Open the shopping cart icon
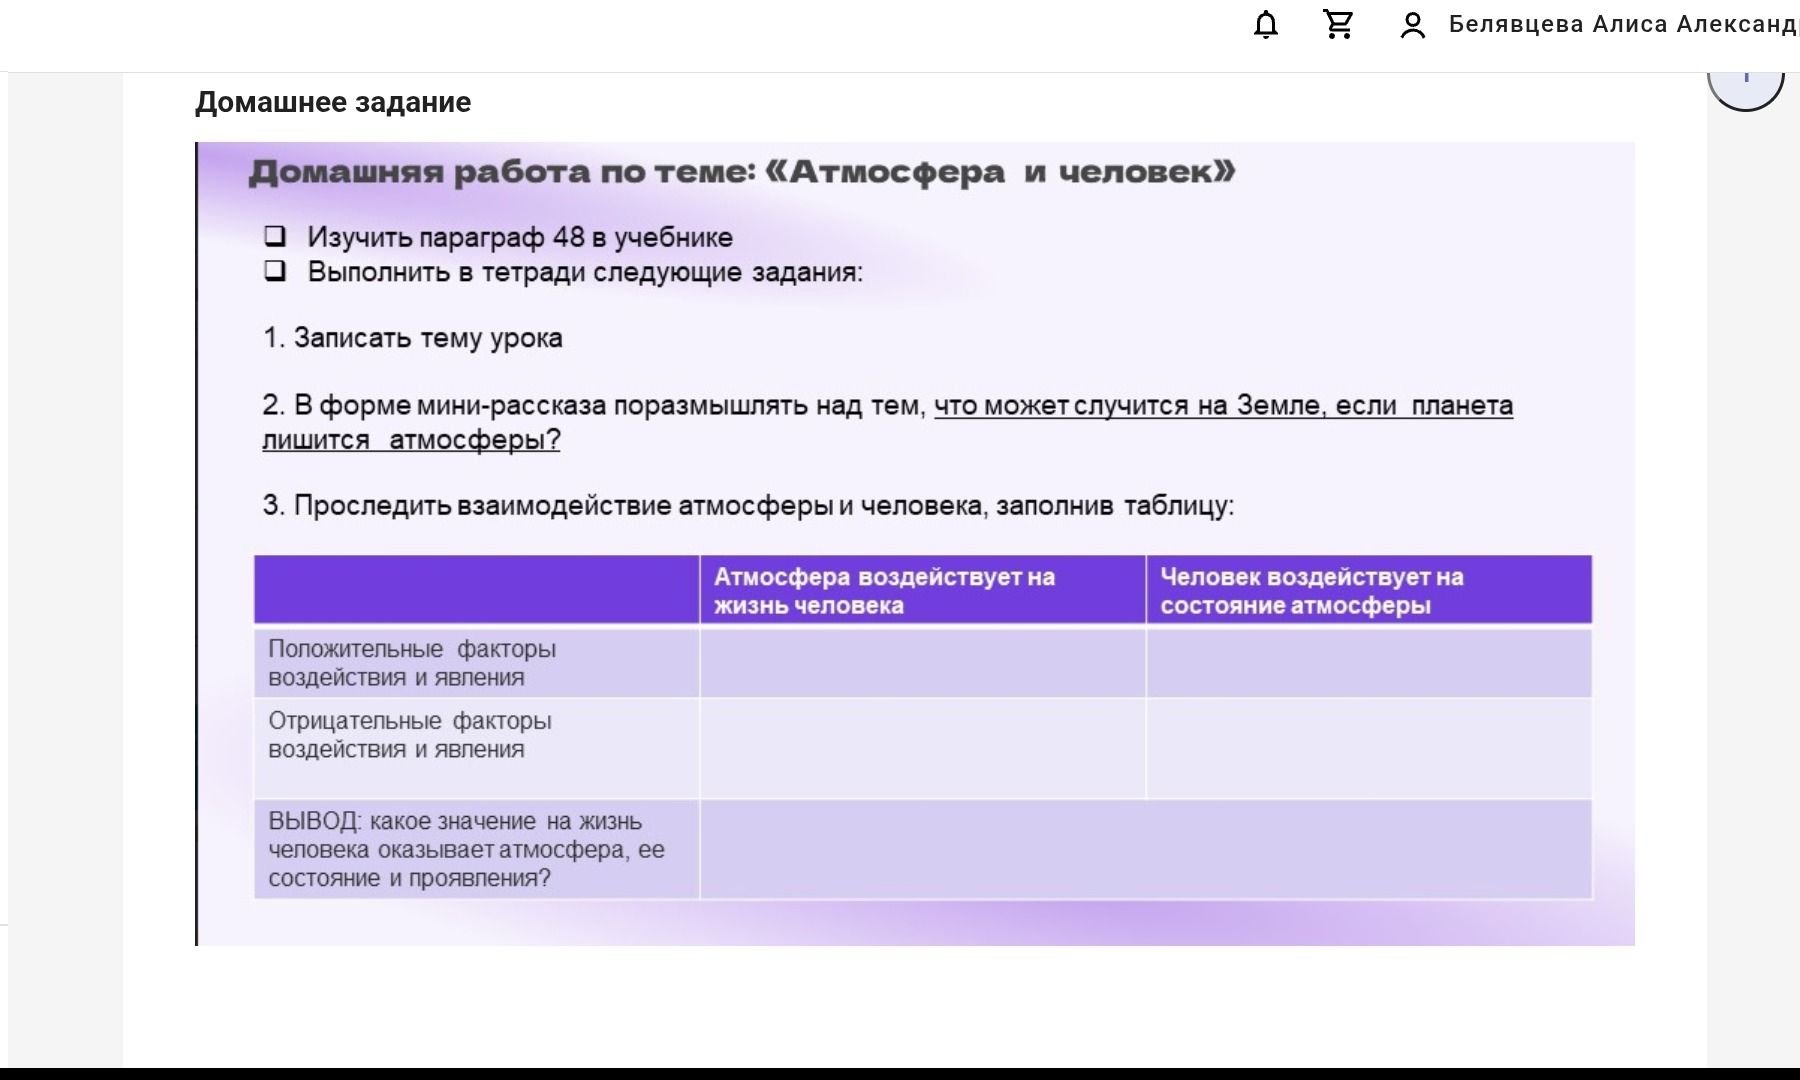 1338,24
